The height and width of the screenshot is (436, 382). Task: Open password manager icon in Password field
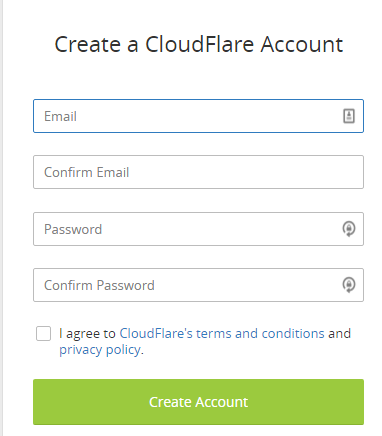coord(349,229)
